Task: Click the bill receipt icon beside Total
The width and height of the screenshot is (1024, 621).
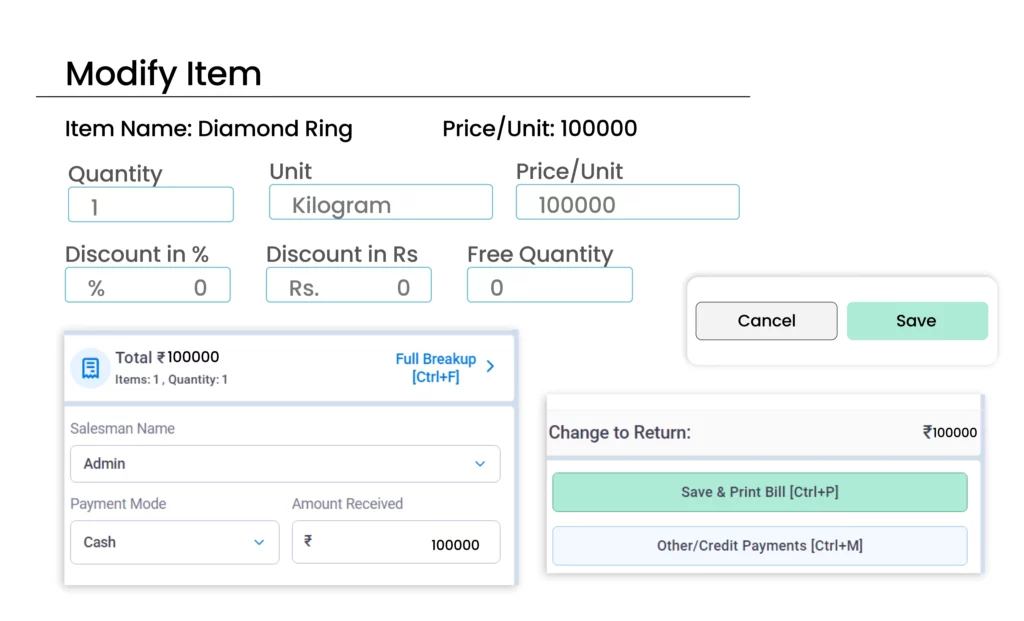Action: click(90, 367)
